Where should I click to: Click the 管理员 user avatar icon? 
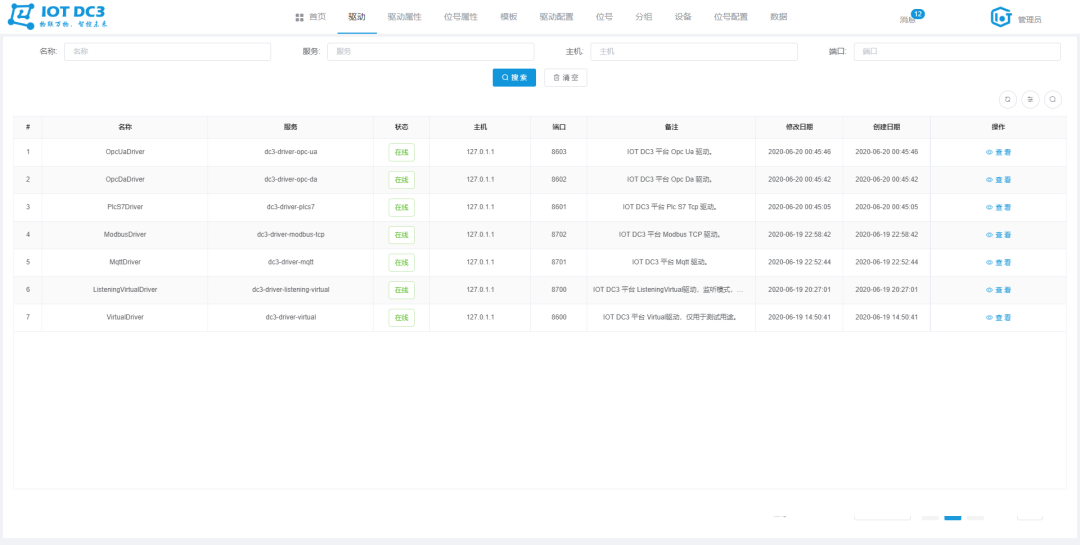[1001, 17]
